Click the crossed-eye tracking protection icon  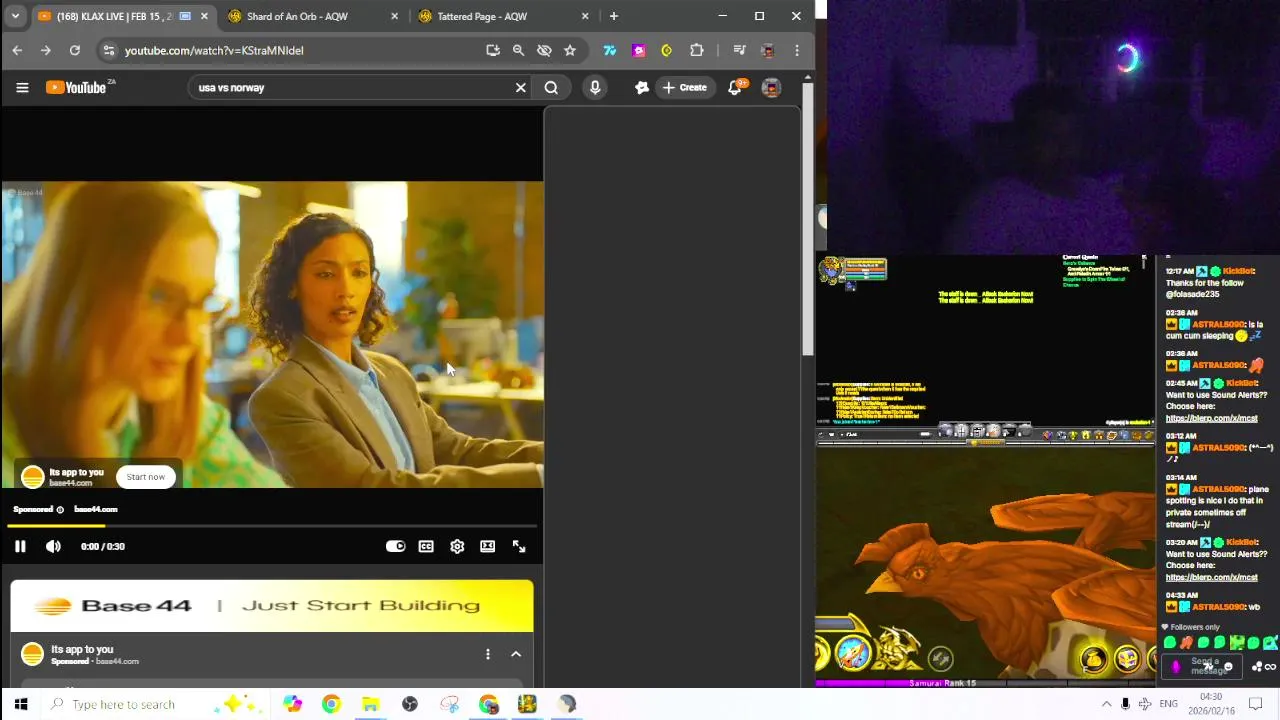(x=544, y=50)
